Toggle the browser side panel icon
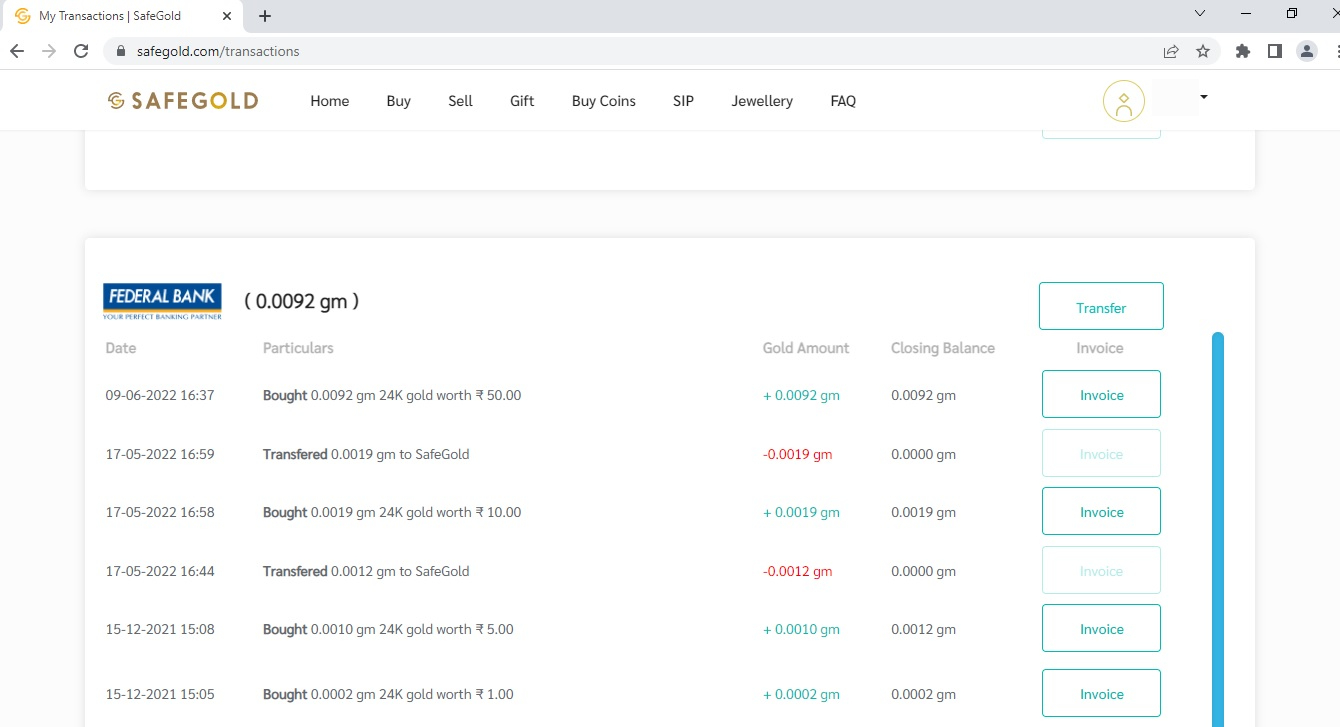Screen dimensions: 1340x727 (x=1275, y=51)
